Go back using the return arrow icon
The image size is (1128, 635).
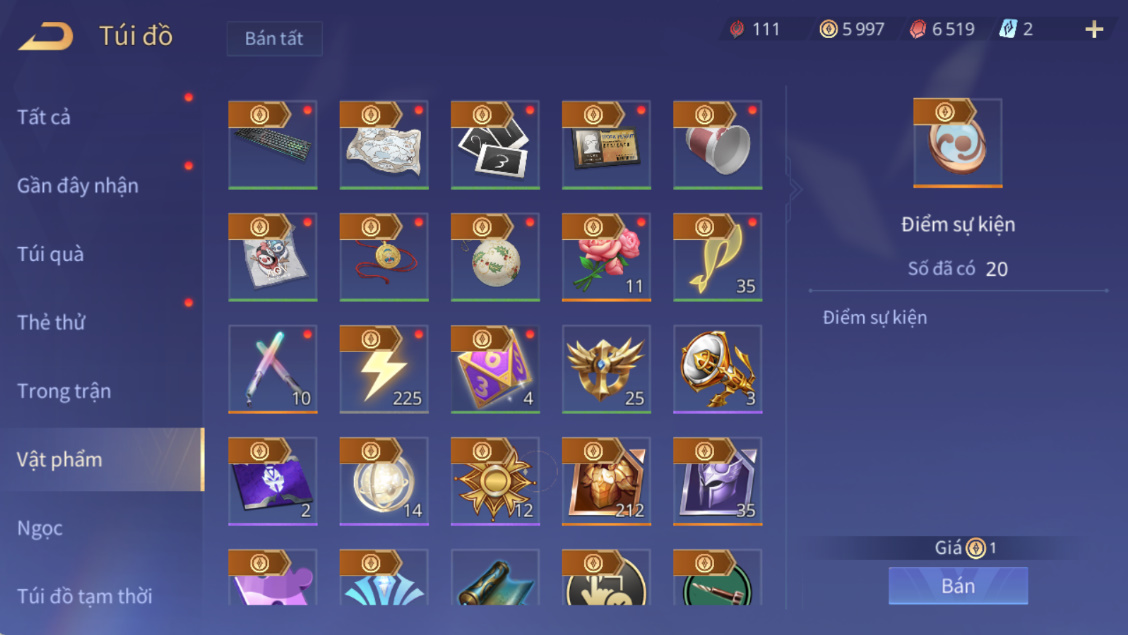click(x=45, y=35)
